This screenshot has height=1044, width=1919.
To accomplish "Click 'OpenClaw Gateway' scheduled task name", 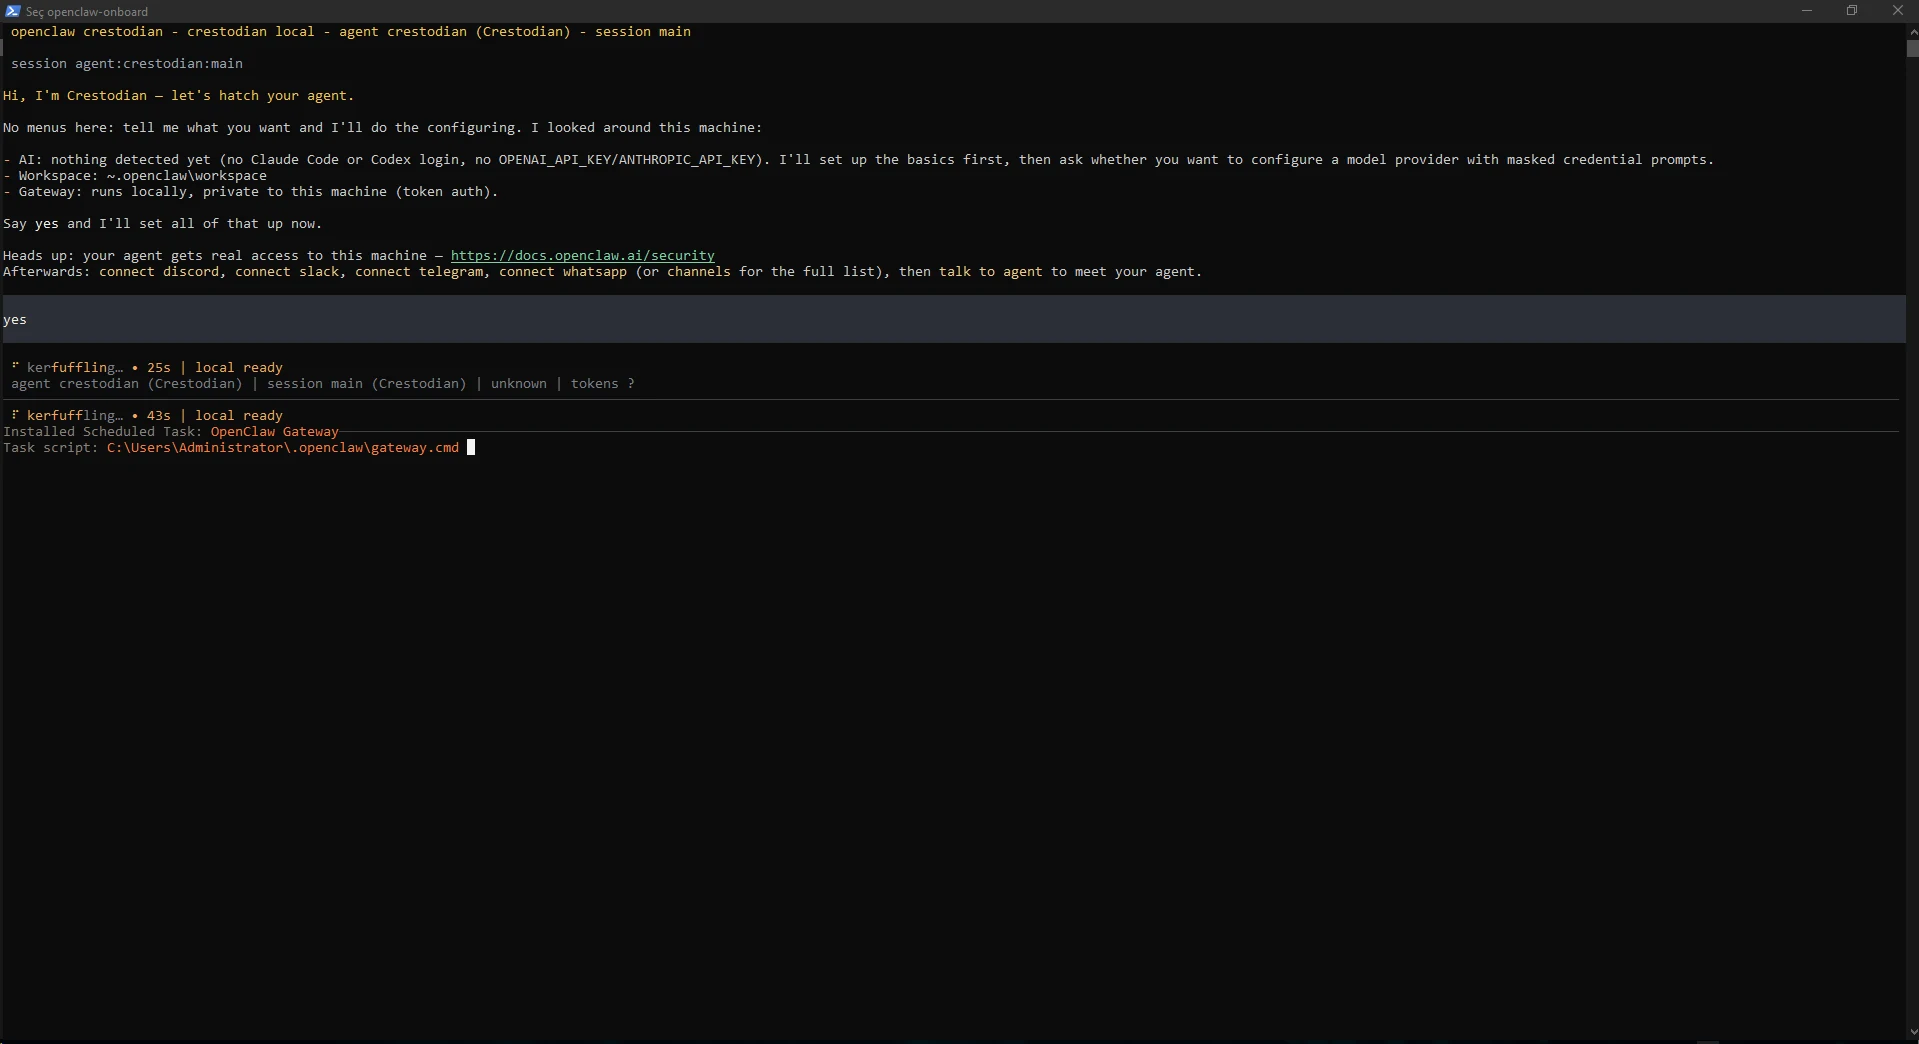I will pos(275,432).
